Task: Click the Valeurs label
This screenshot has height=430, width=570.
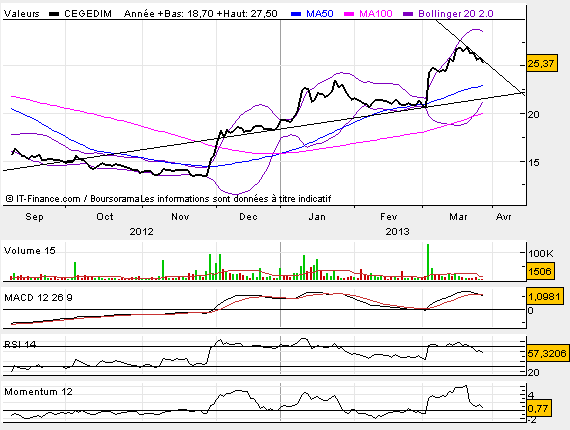Action: point(21,14)
